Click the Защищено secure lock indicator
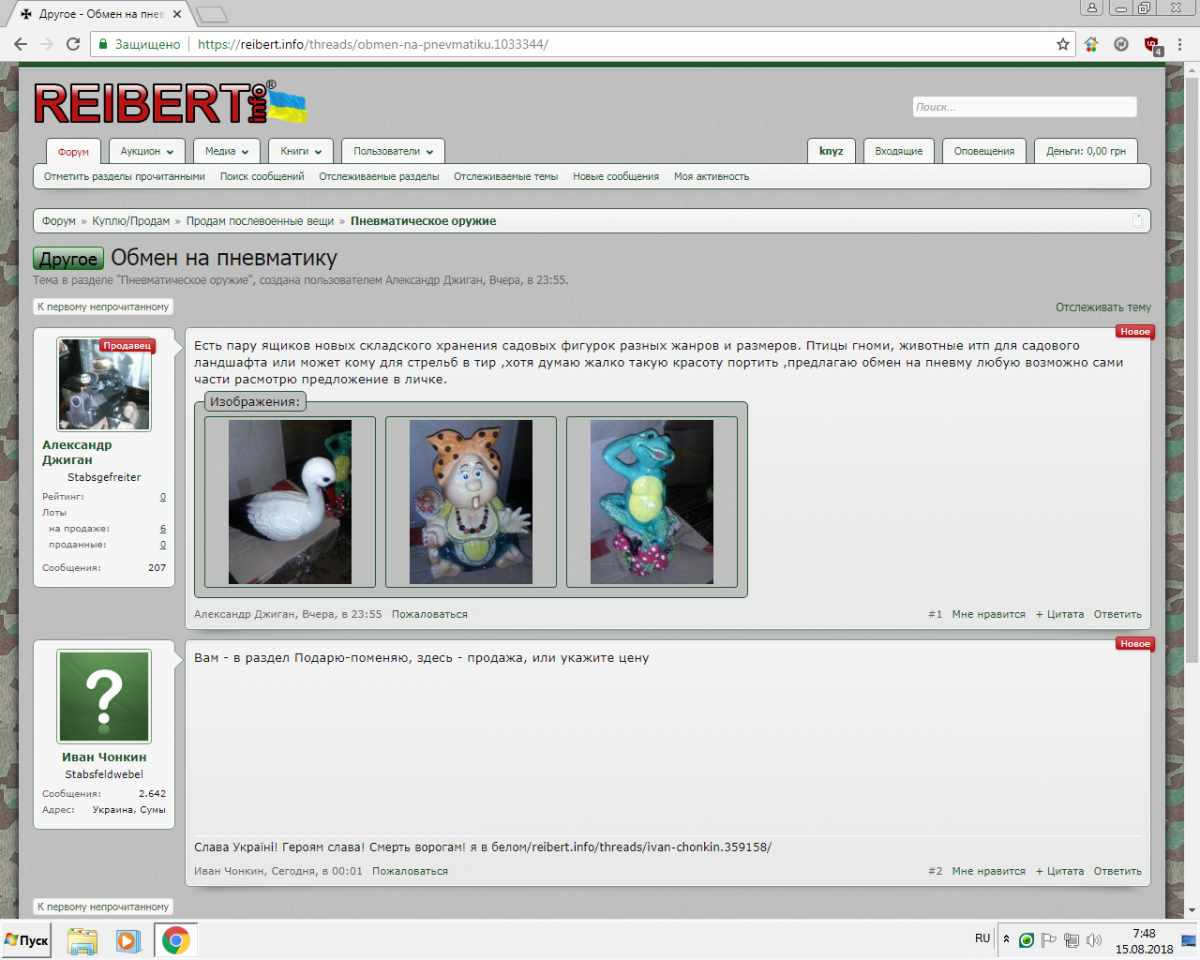1200x960 pixels. (x=138, y=44)
